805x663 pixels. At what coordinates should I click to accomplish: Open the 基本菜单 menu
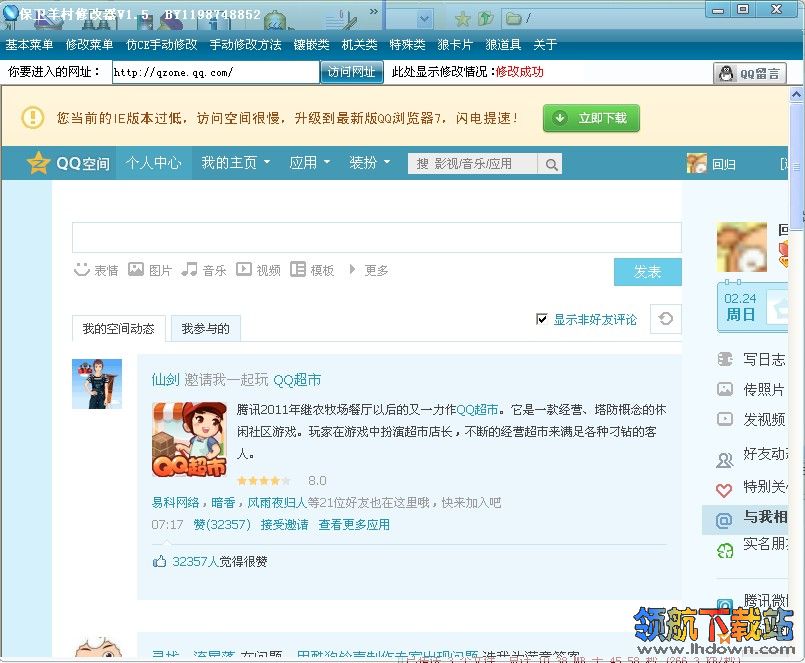click(29, 45)
